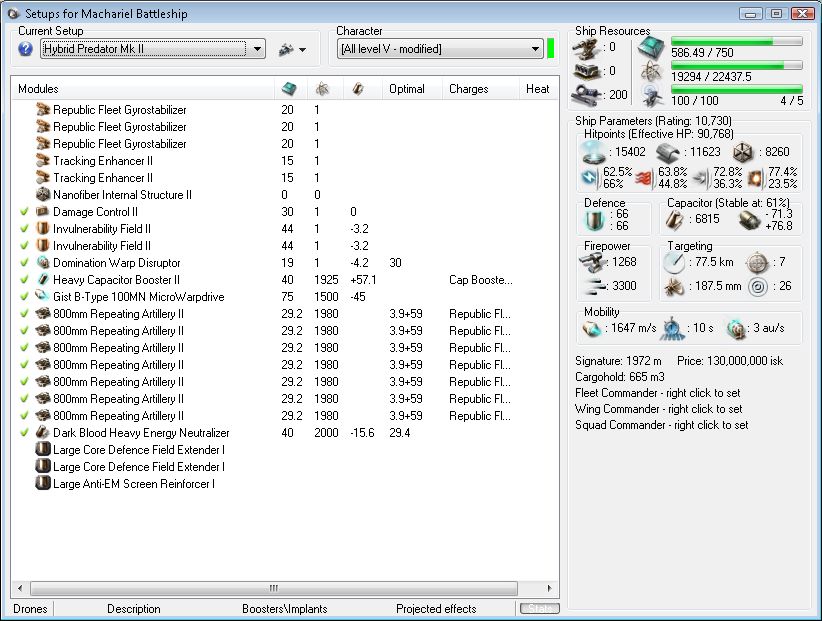Viewport: 822px width, 621px height.
Task: Toggle the first Invulnerability Field II checkmark
Action: click(x=24, y=229)
